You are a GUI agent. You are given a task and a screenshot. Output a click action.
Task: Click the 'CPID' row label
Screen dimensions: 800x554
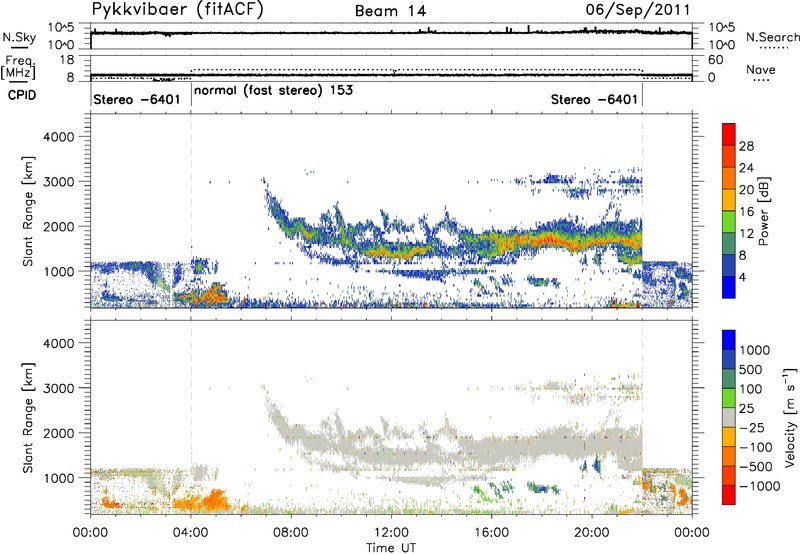(21, 95)
